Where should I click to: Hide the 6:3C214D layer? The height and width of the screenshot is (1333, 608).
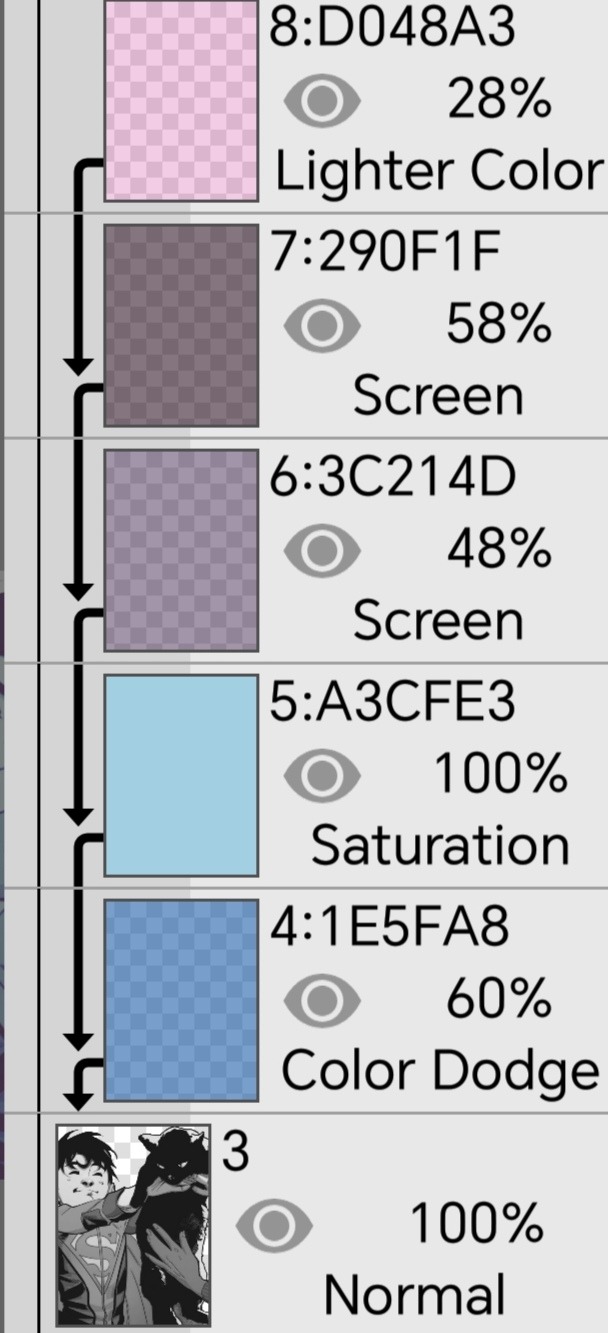(322, 551)
